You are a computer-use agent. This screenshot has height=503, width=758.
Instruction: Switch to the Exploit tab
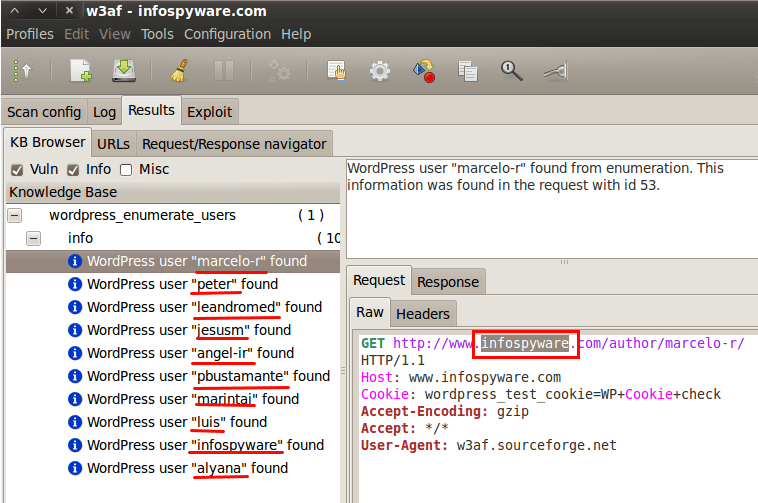click(210, 112)
